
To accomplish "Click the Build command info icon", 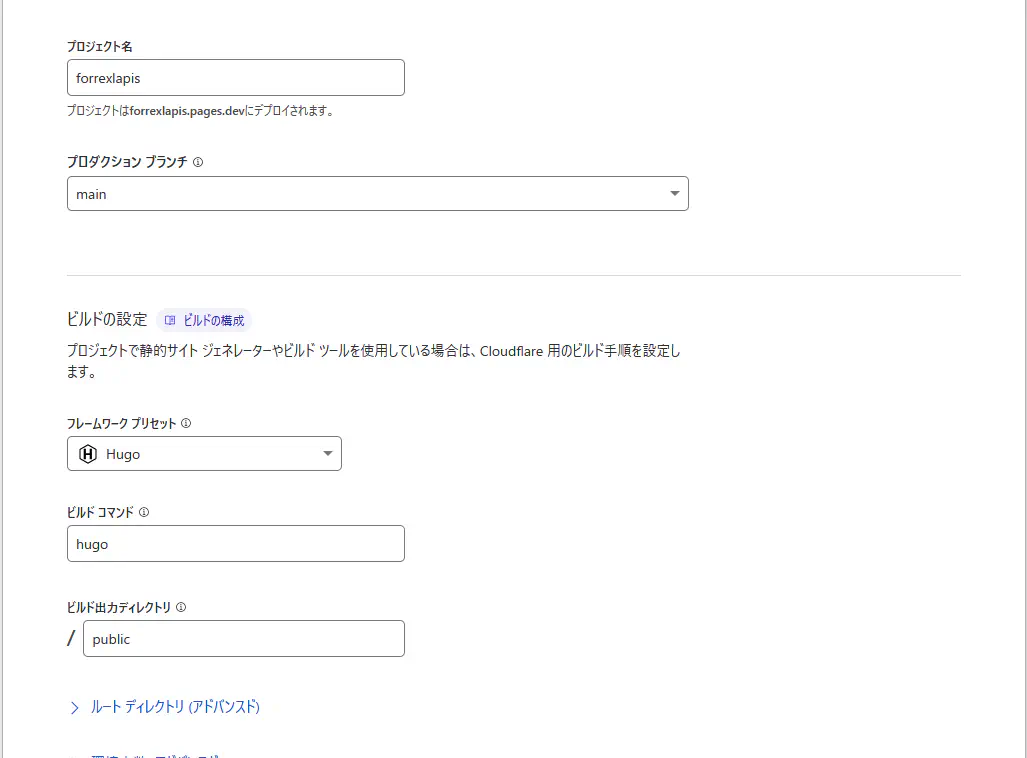I will pos(144,512).
